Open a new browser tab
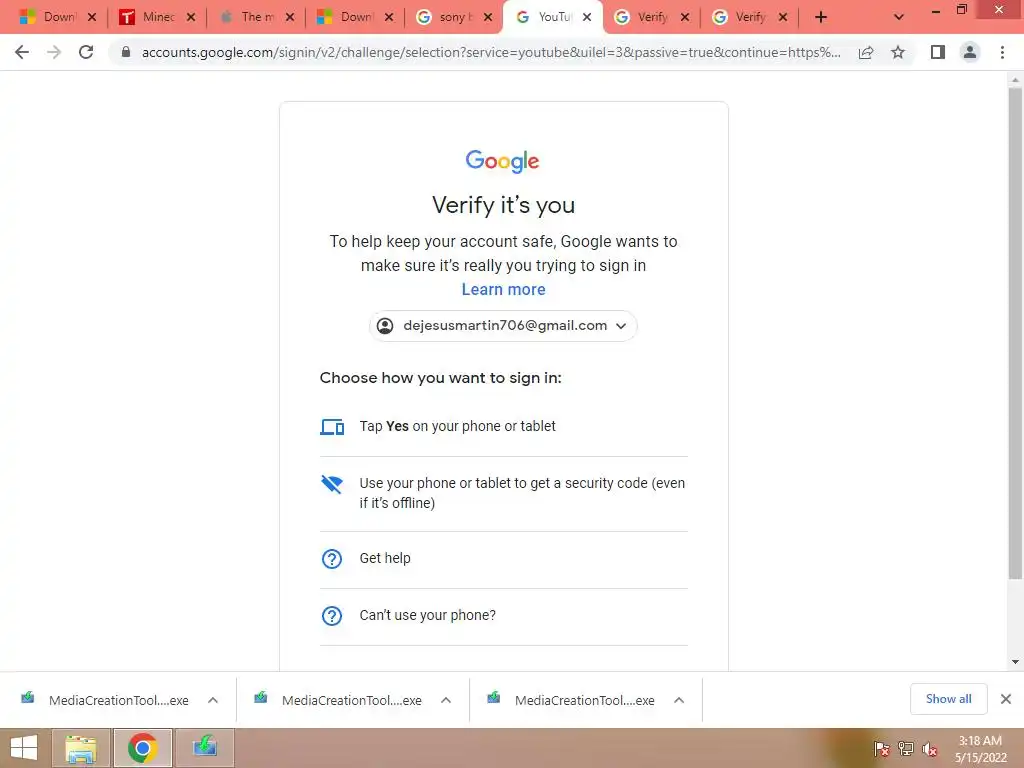Image resolution: width=1024 pixels, height=768 pixels. (x=821, y=17)
